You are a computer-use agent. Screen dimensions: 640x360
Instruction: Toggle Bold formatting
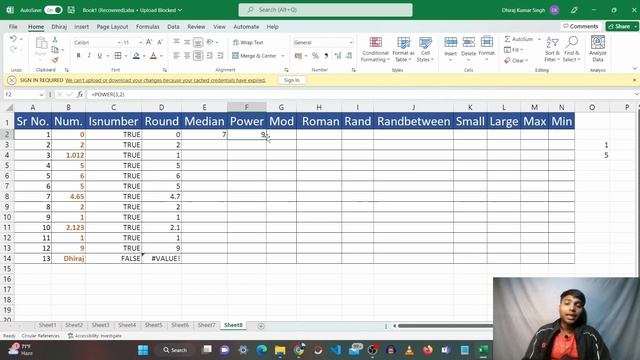point(78,56)
